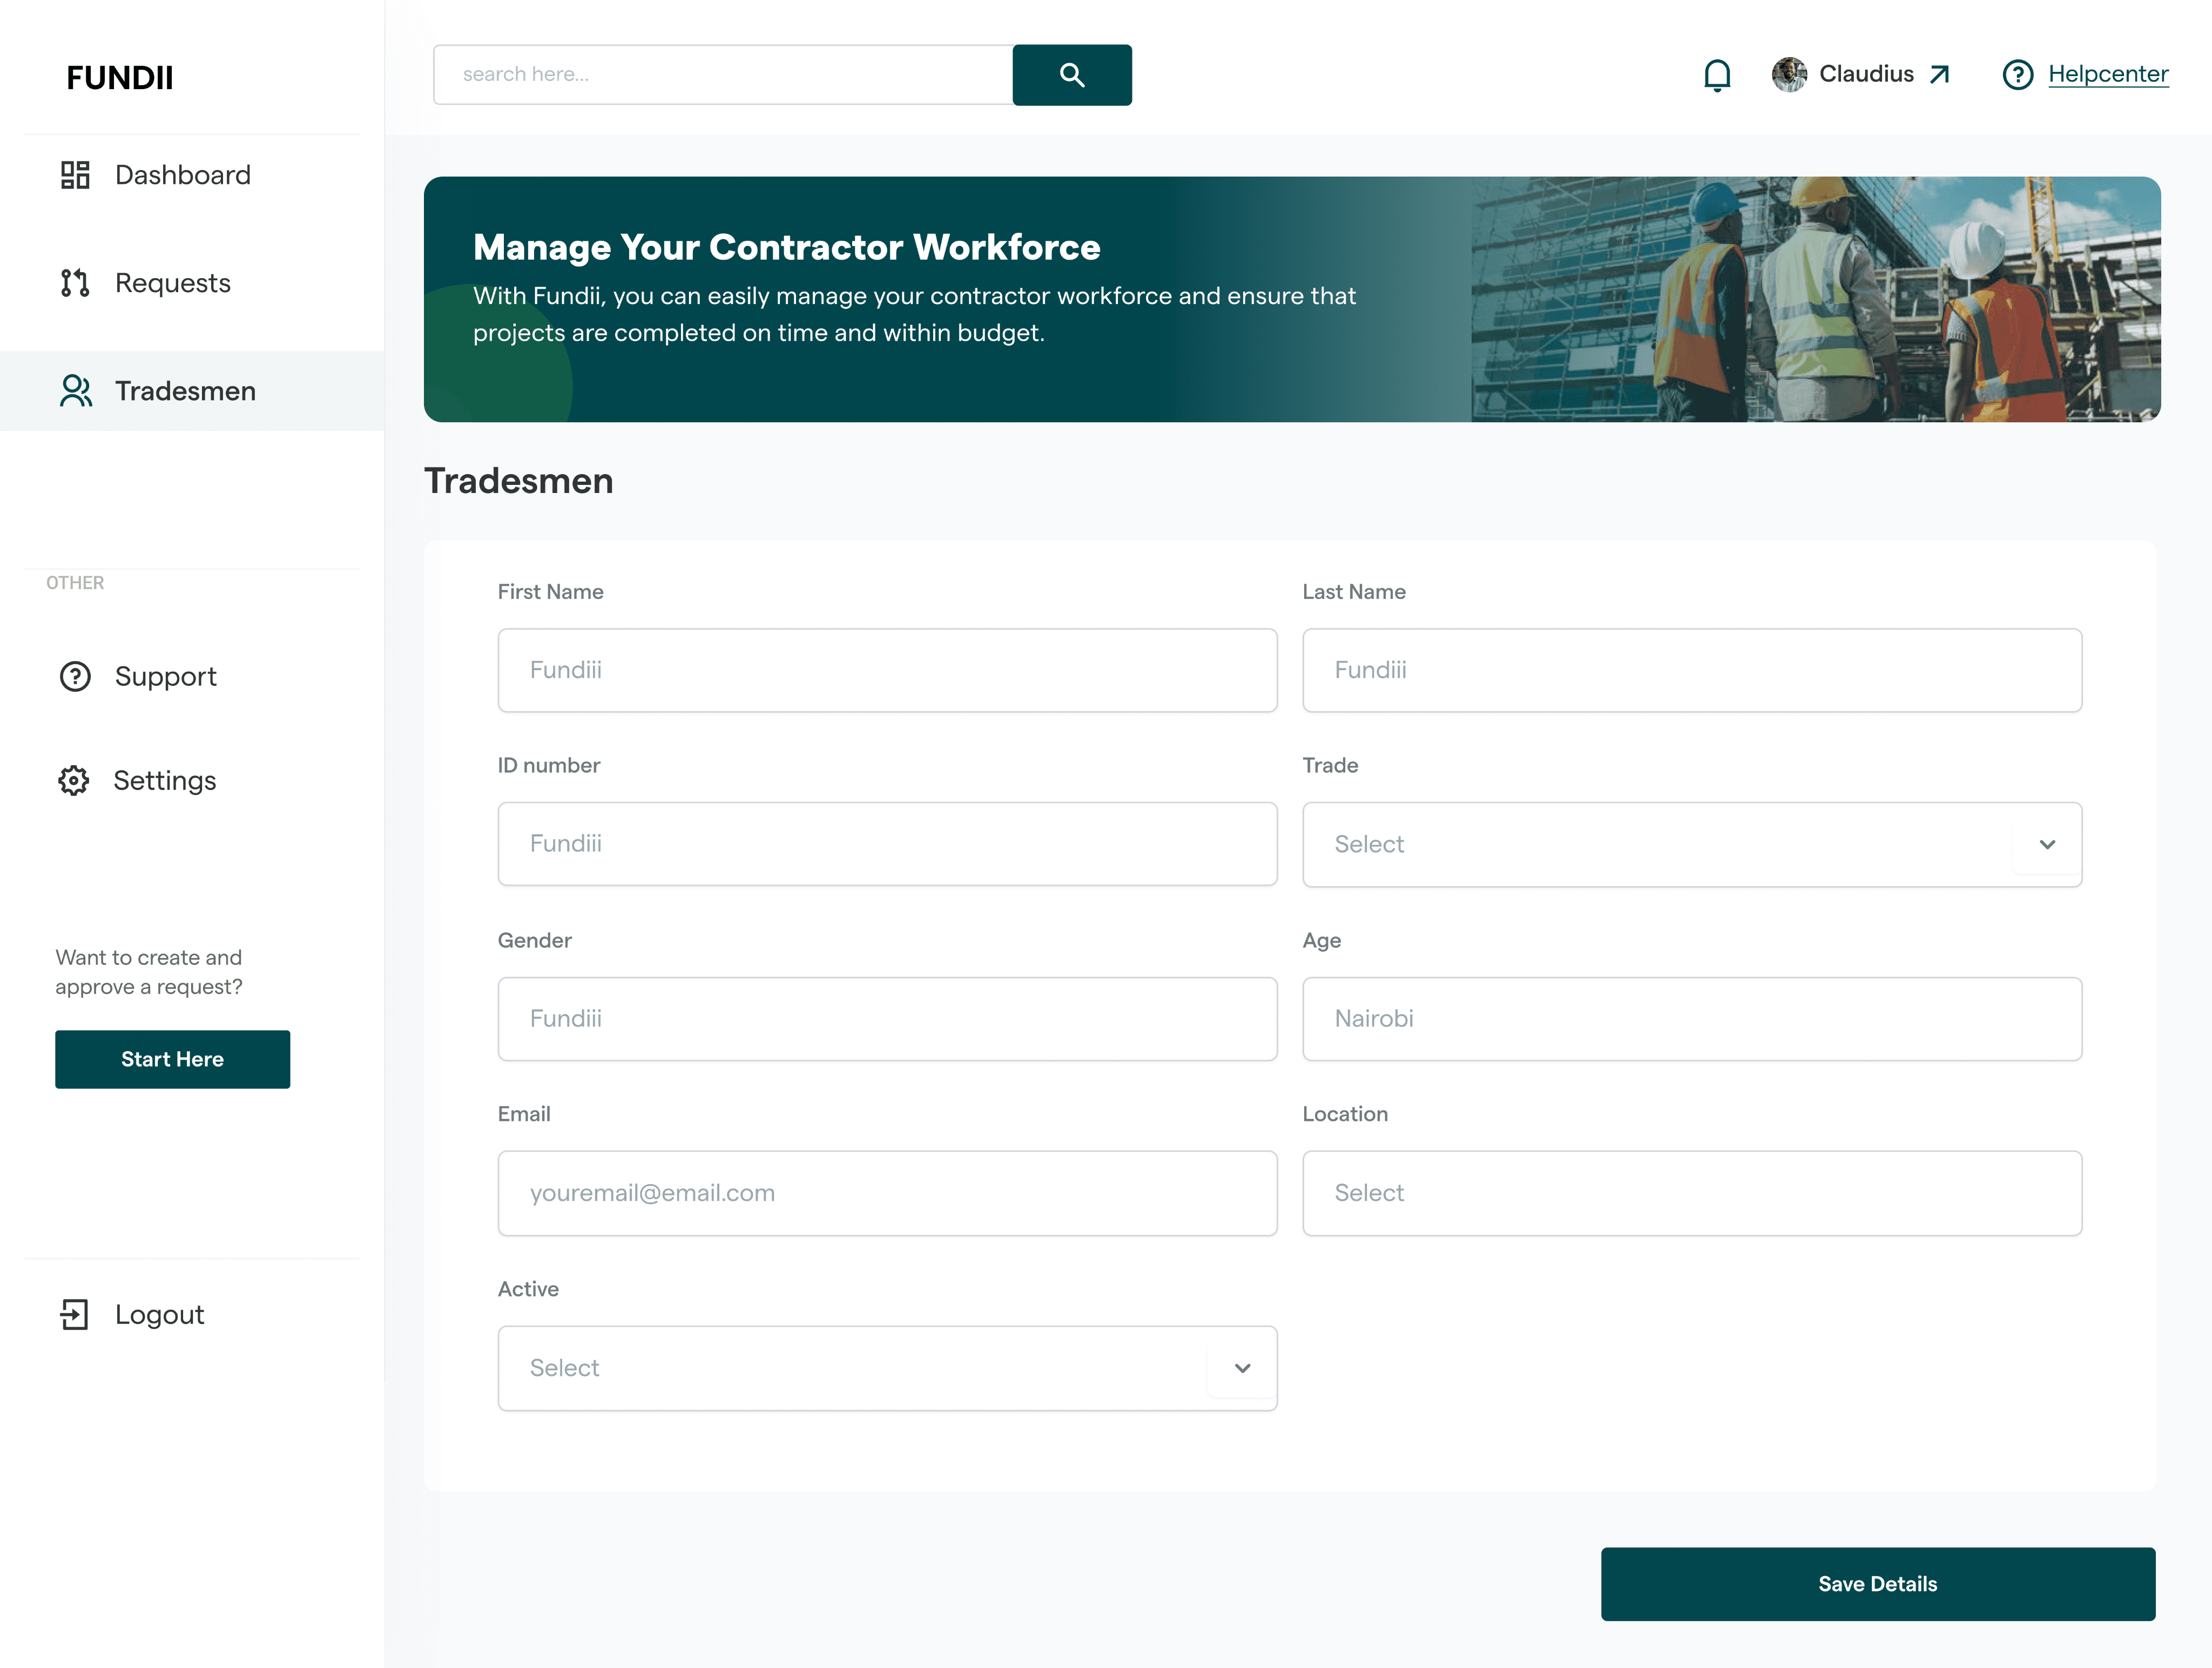Click the Trade field label

1330,766
